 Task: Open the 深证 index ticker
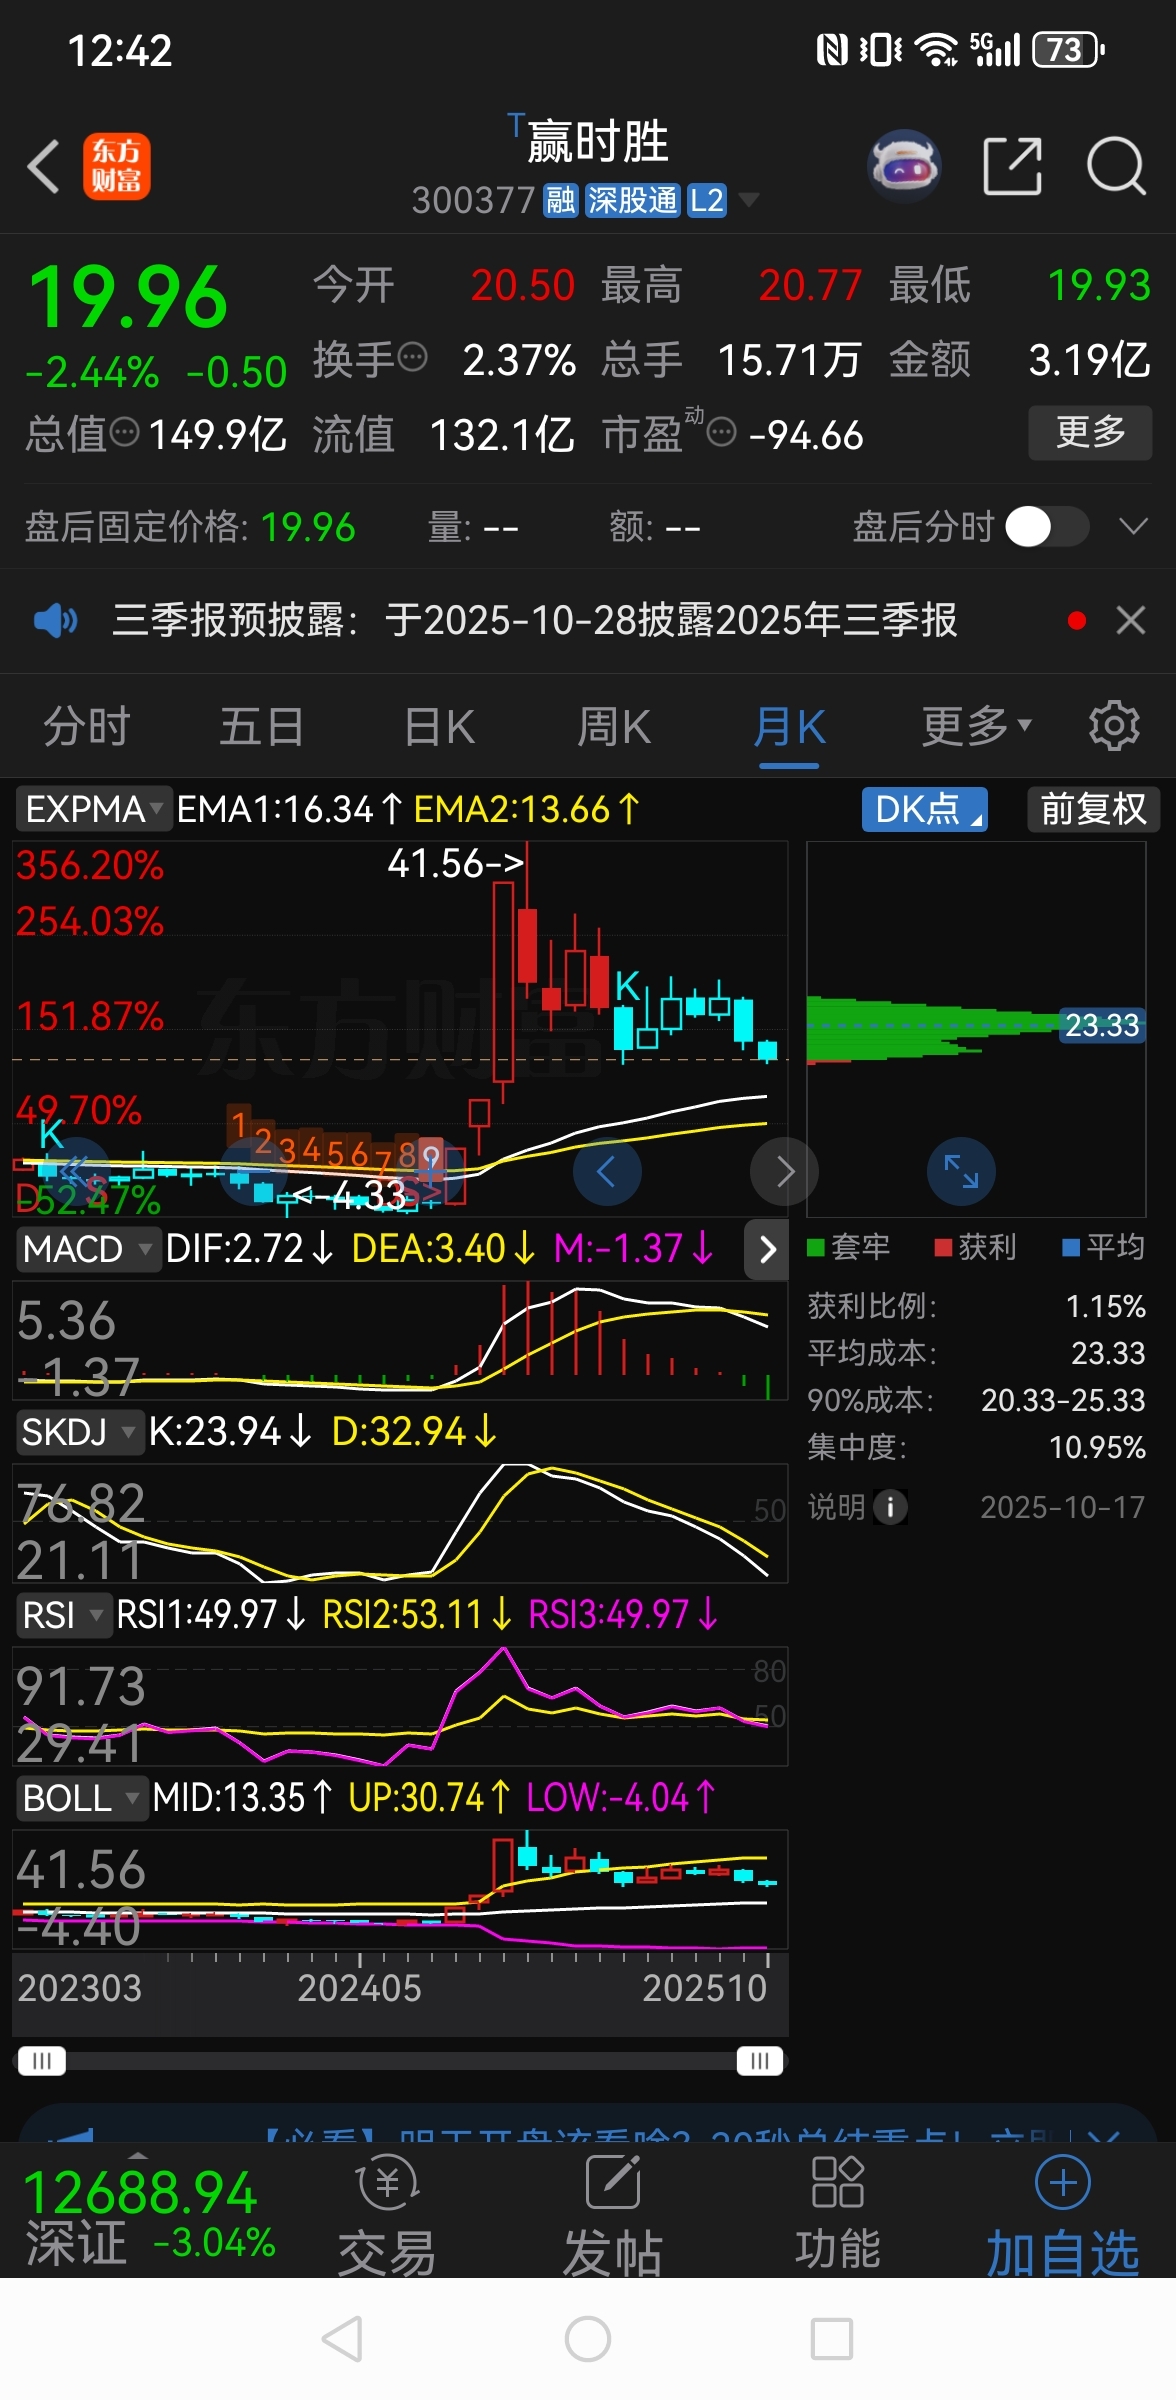tap(148, 2215)
